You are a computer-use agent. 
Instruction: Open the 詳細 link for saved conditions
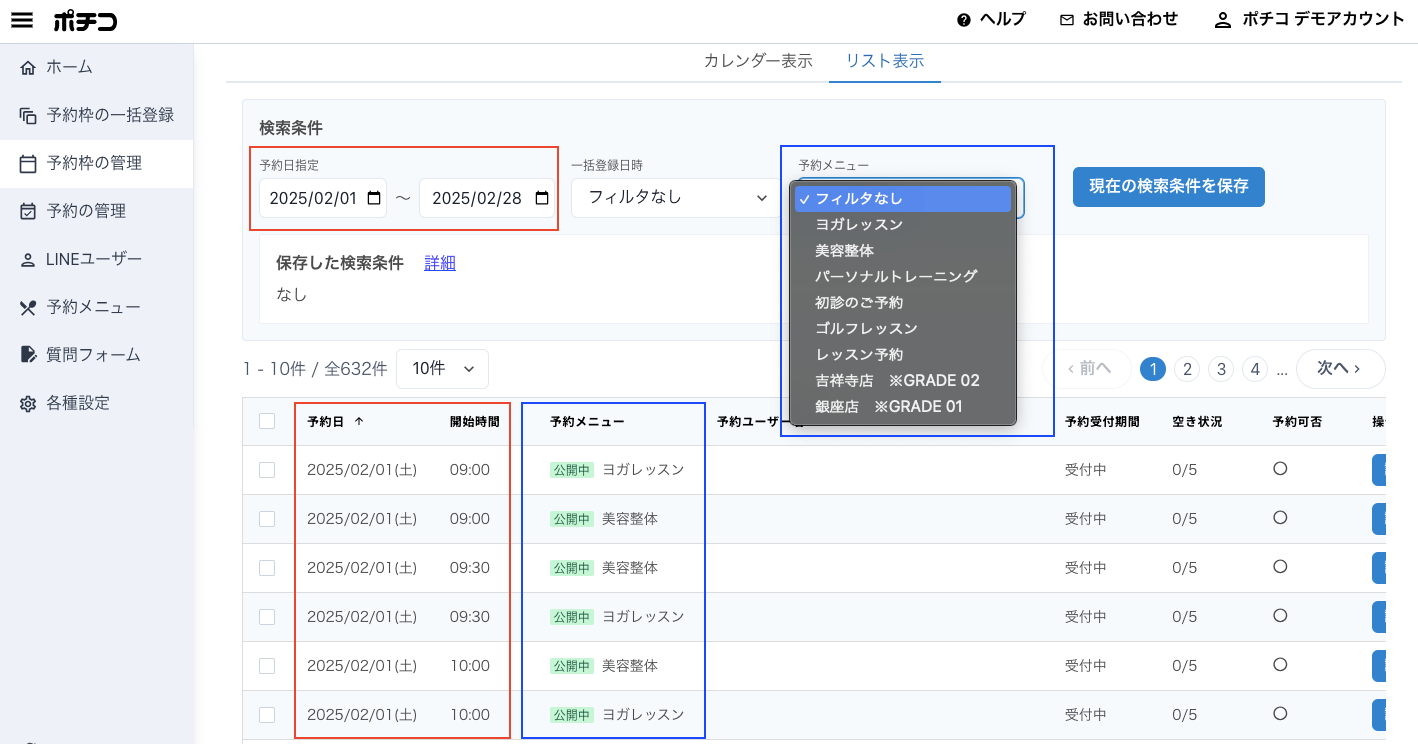(x=440, y=263)
